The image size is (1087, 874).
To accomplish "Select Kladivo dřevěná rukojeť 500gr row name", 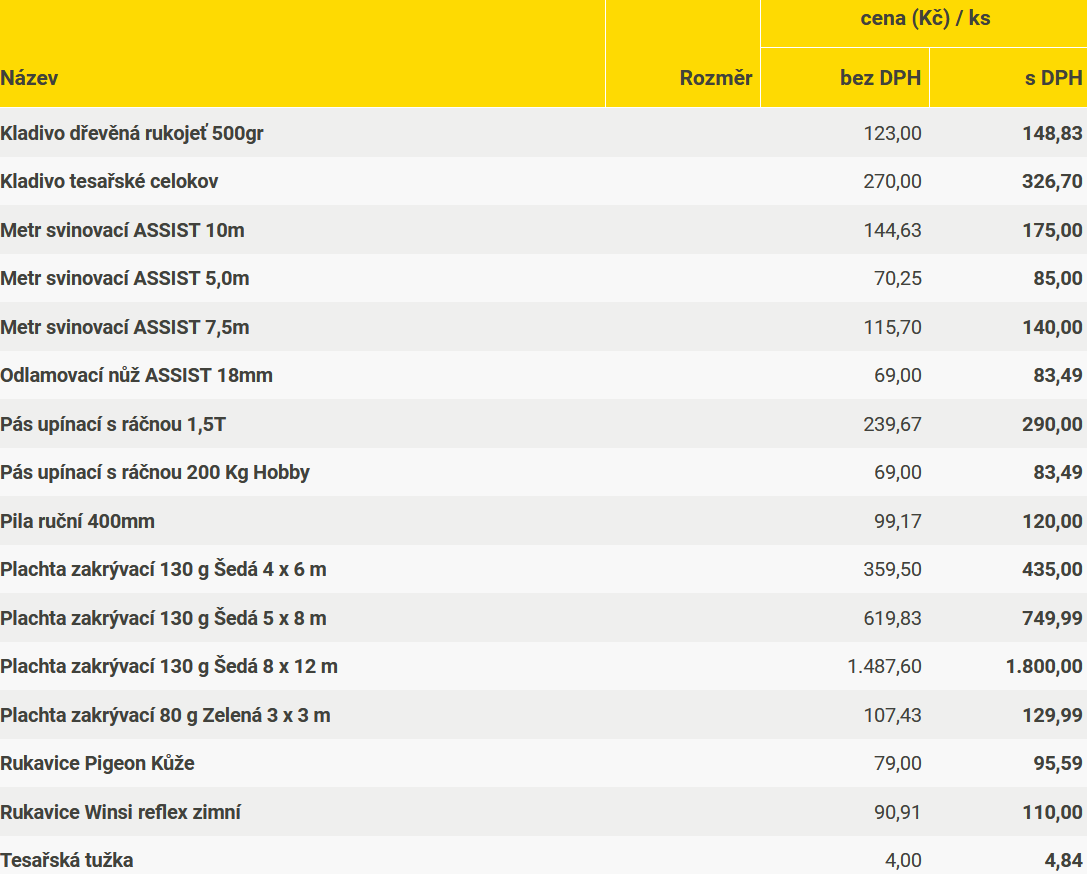I will (132, 133).
